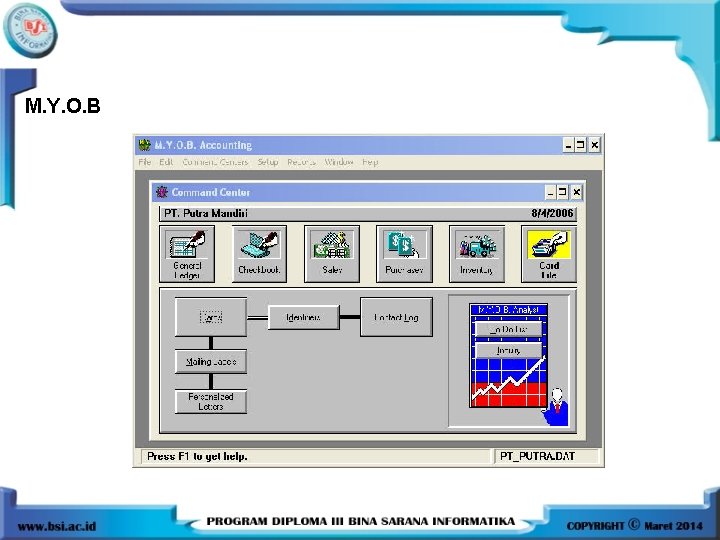720x540 pixels.
Task: Close the Command Center window
Action: pos(576,192)
